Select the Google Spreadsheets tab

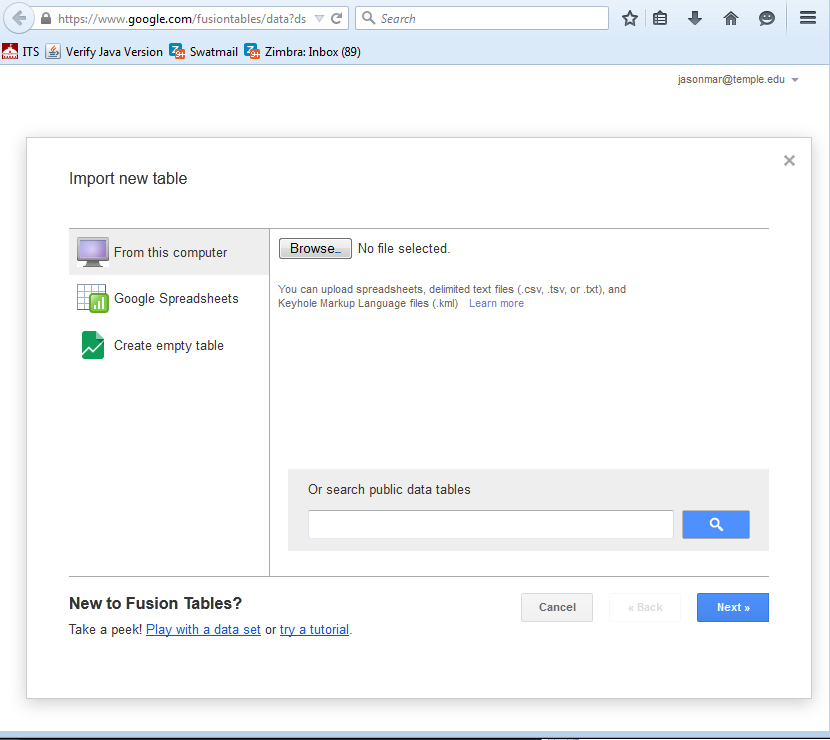pyautogui.click(x=169, y=299)
